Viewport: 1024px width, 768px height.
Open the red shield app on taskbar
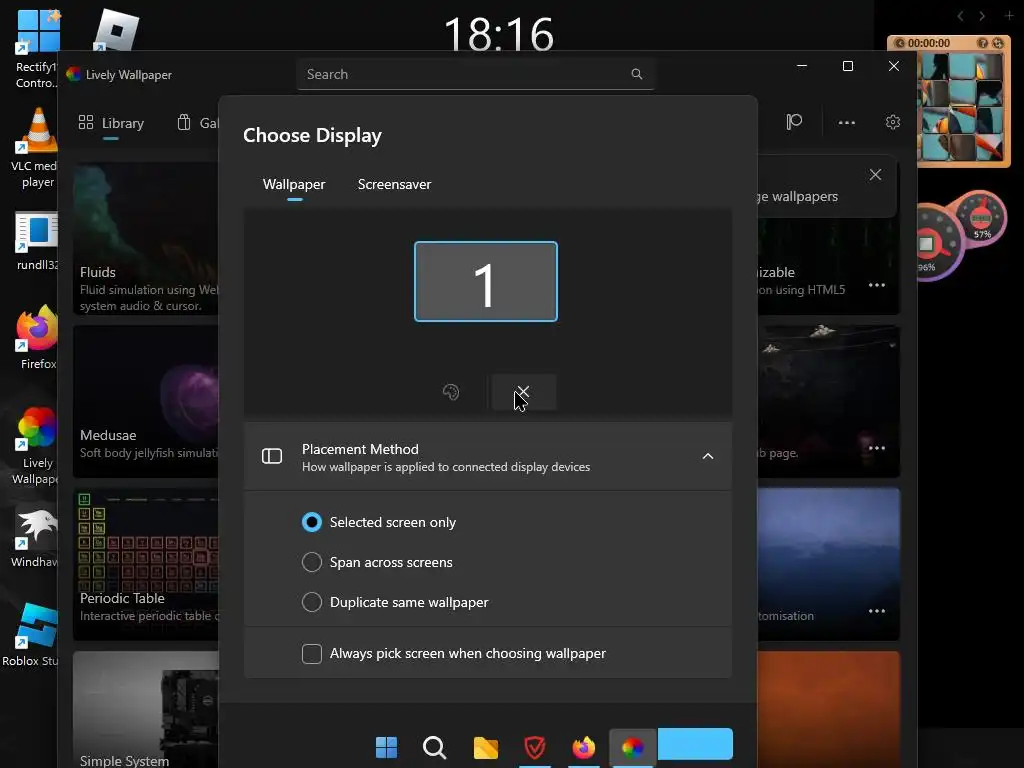[535, 747]
